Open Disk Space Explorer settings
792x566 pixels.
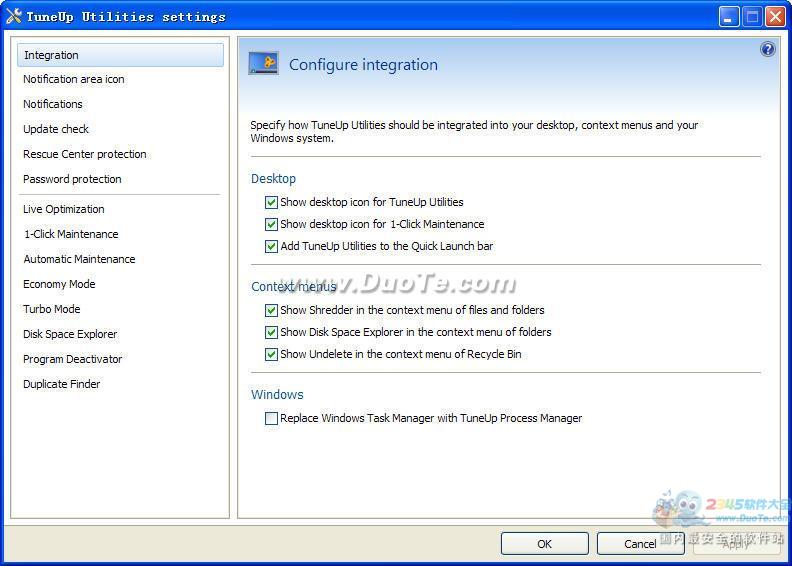(70, 334)
